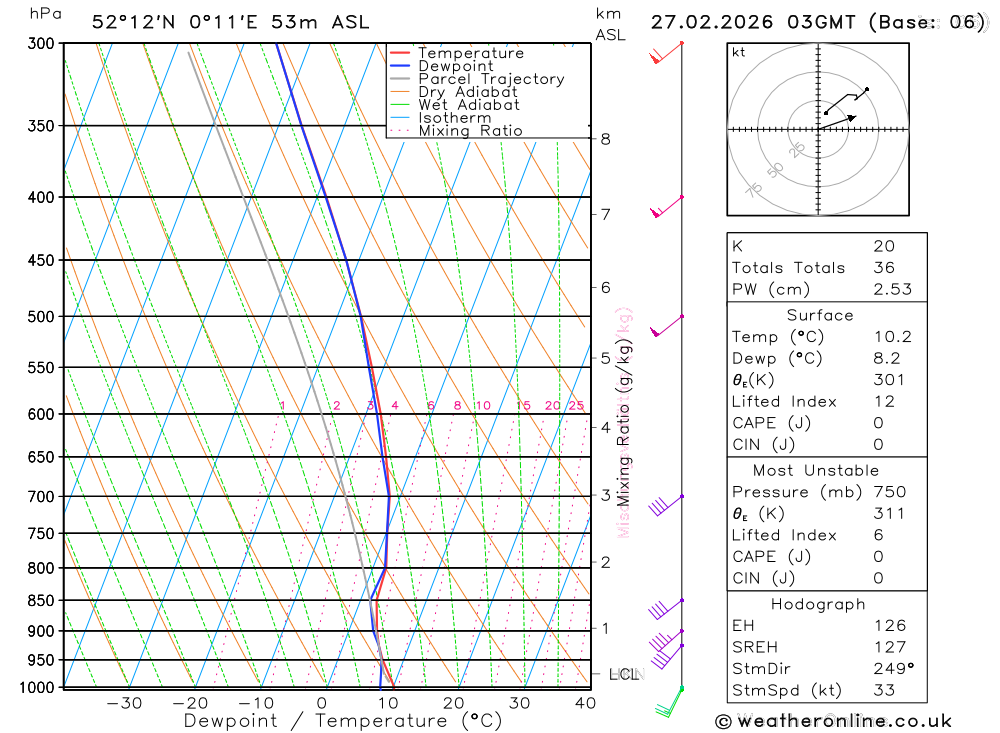Click the 50 ring label in hodograph
This screenshot has height=733, width=1000.
click(775, 170)
